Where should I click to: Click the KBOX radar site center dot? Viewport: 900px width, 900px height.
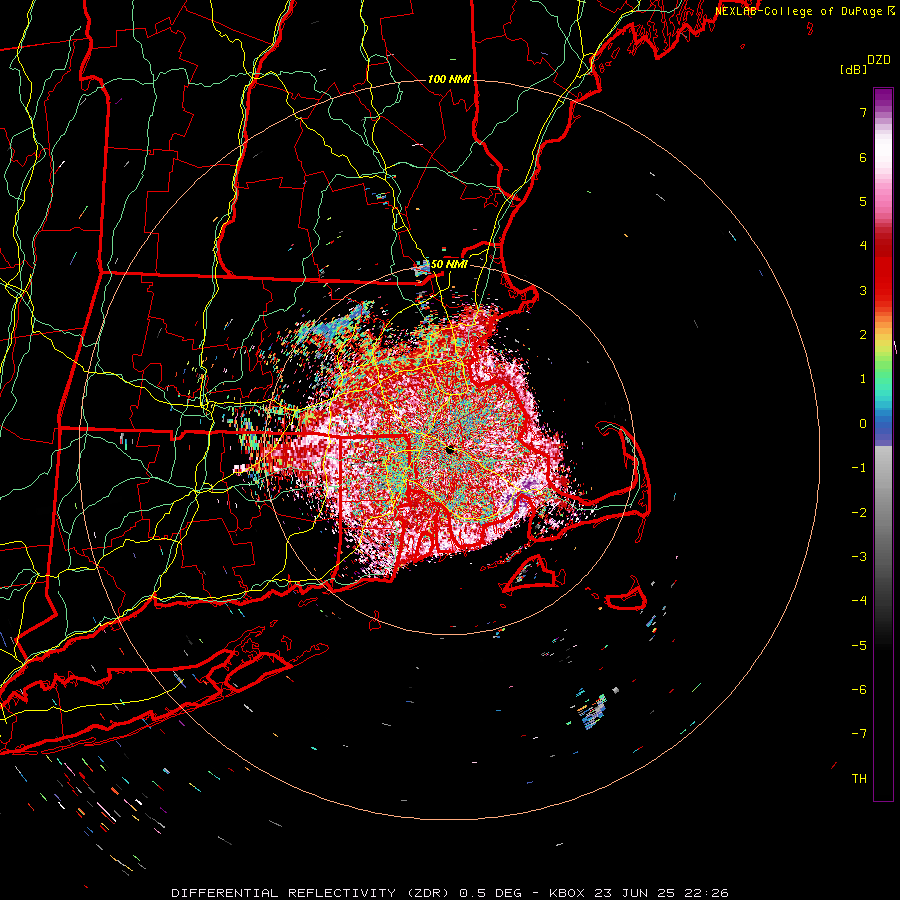tap(450, 450)
